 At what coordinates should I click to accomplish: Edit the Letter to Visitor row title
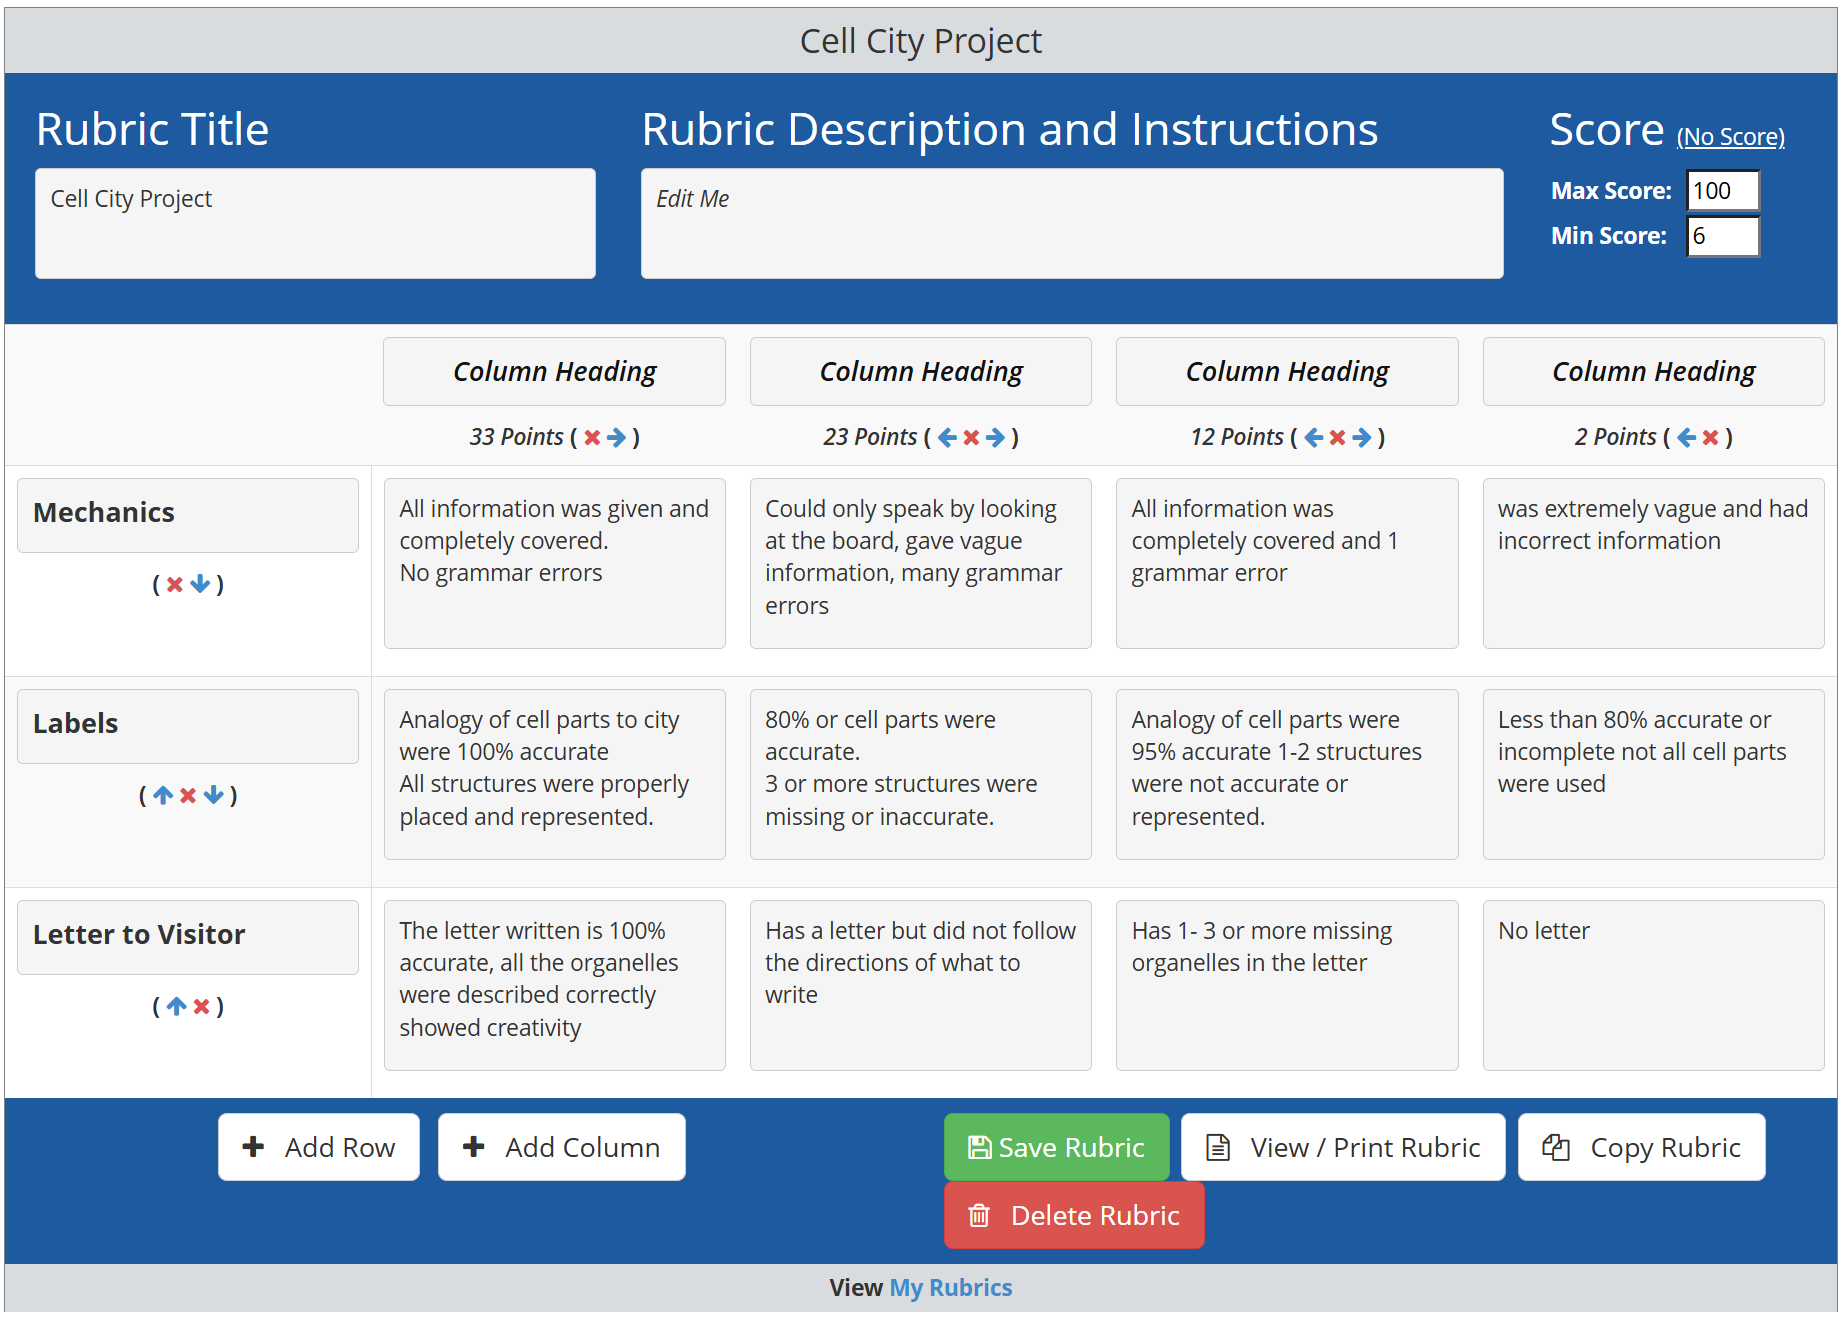[188, 937]
